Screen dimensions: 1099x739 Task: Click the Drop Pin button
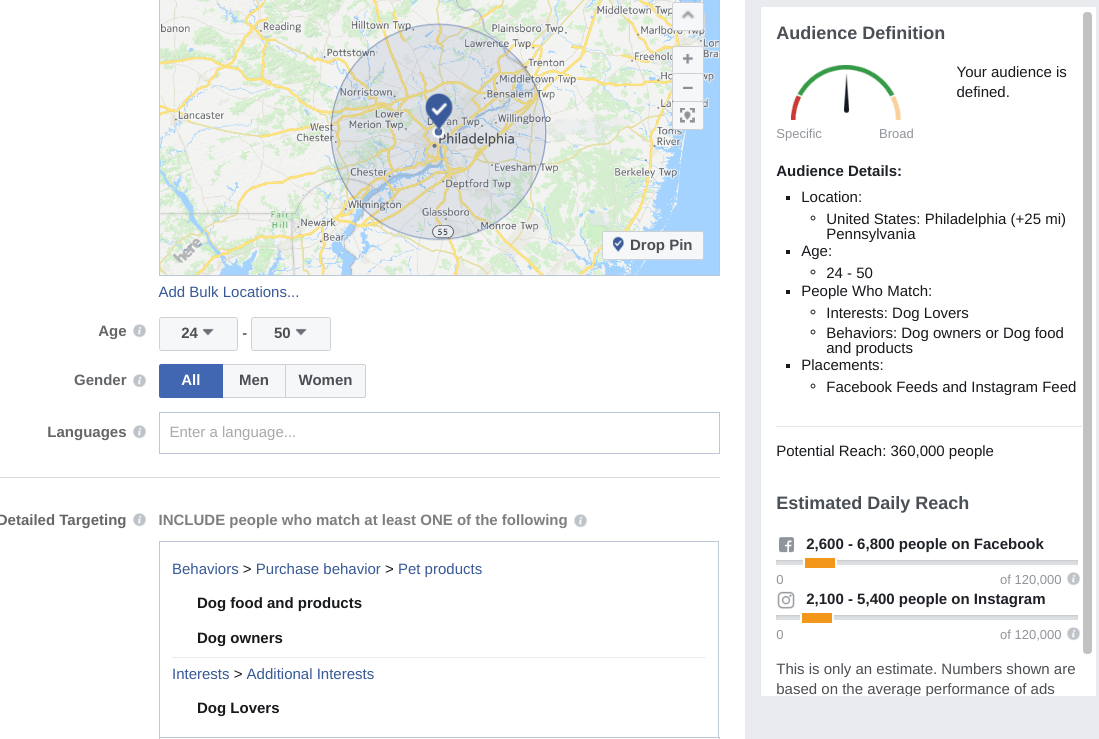(652, 245)
